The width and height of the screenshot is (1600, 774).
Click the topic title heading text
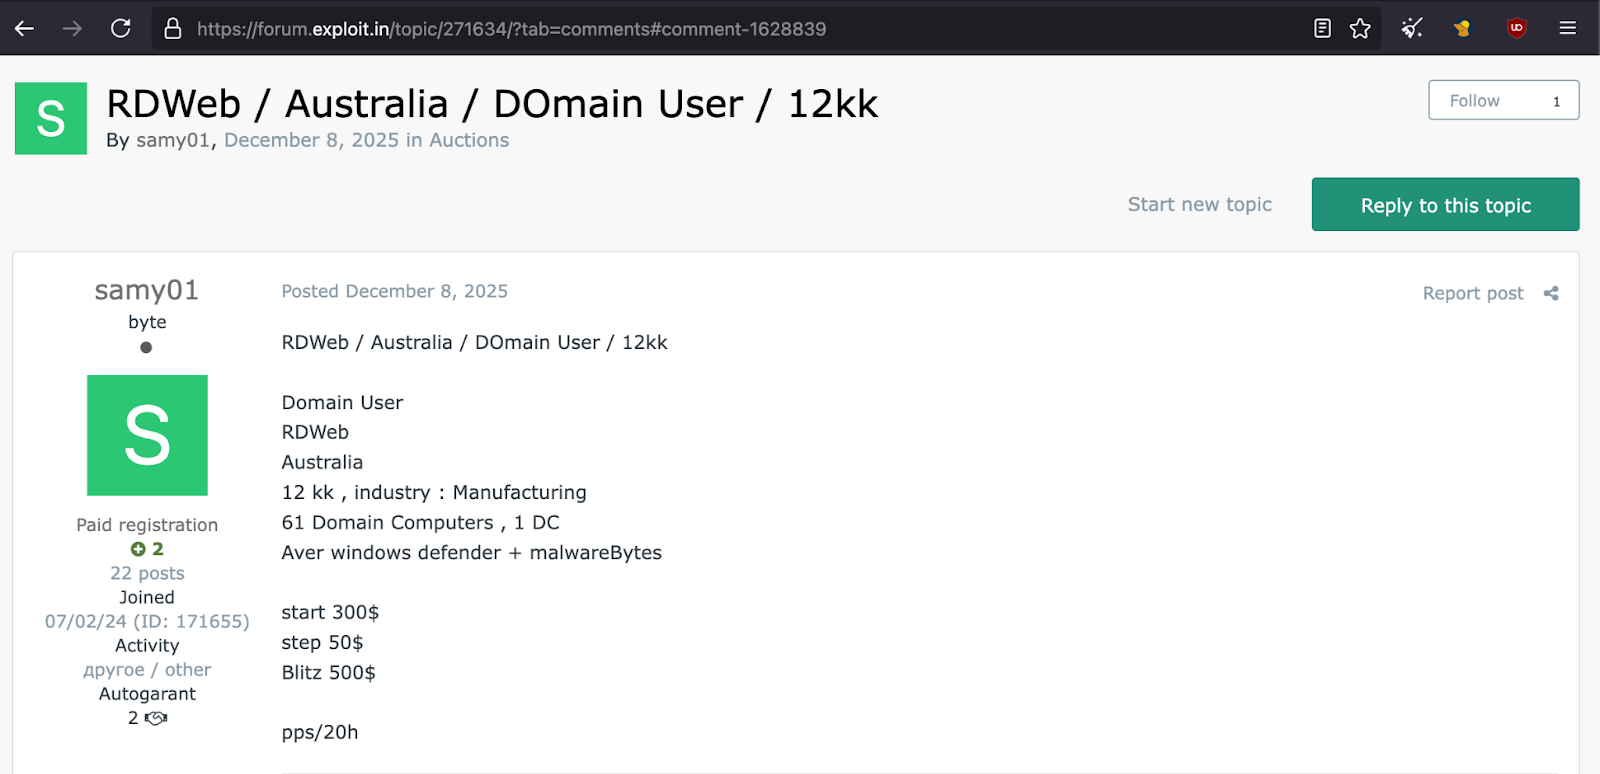click(x=492, y=104)
